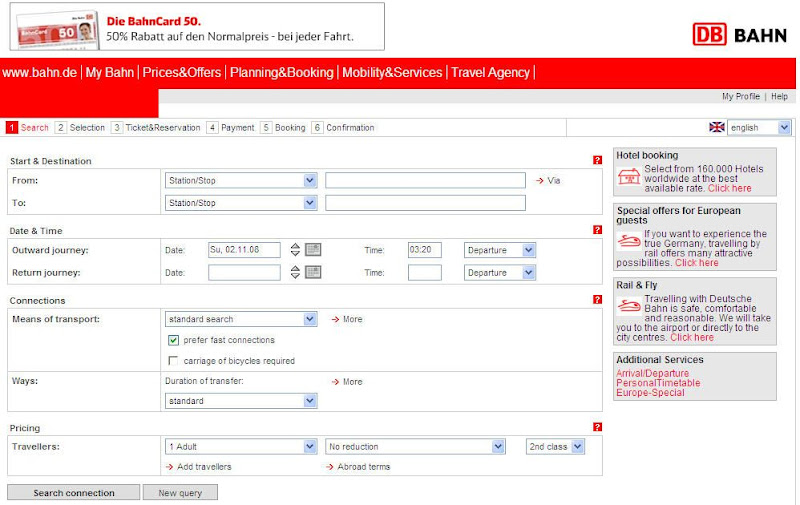Screen dimensions: 800x505
Task: Open help for Date & Time section
Action: click(597, 230)
